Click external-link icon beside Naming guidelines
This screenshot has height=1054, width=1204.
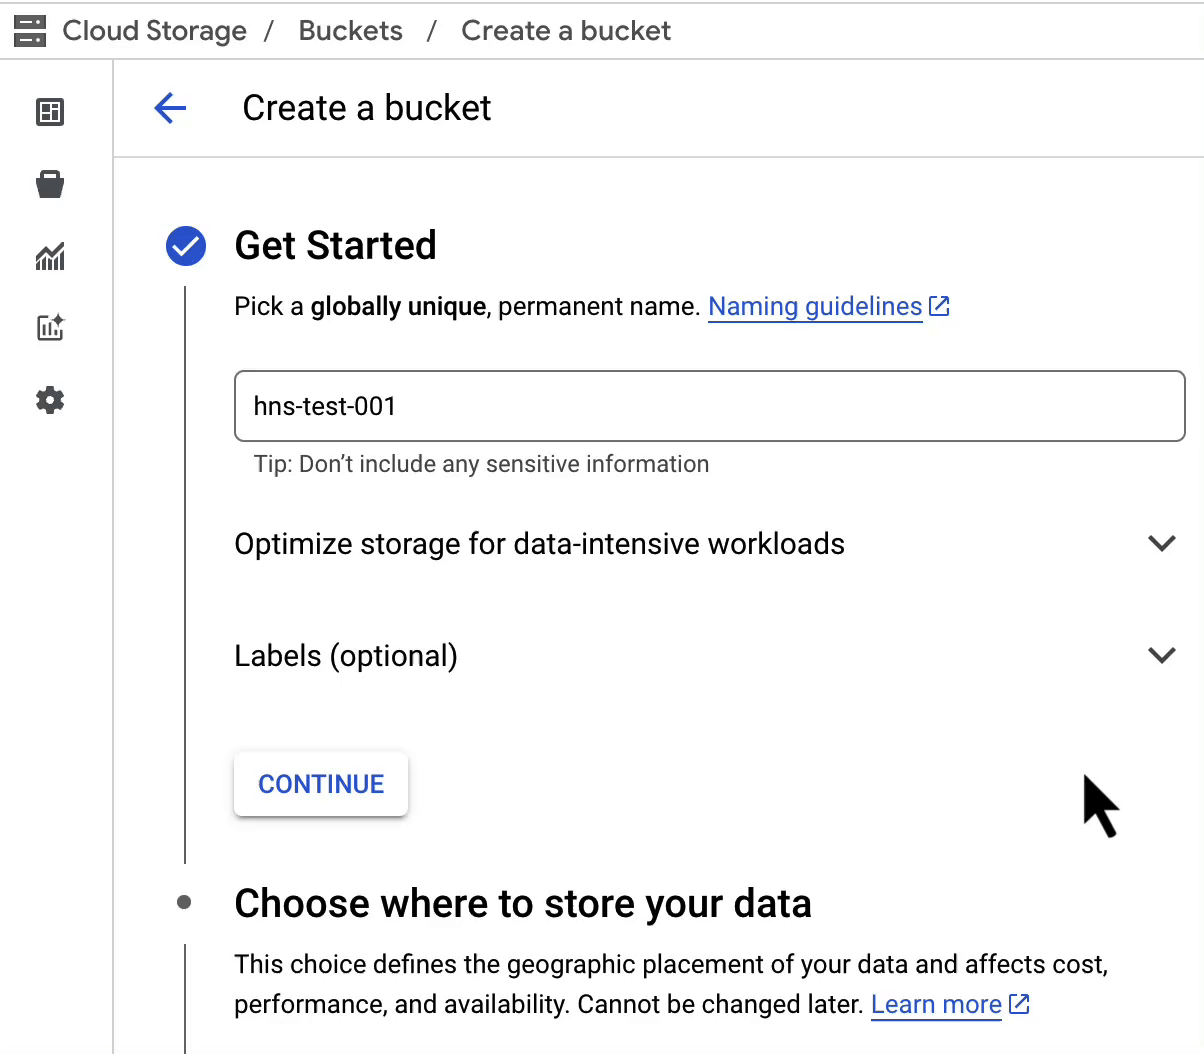point(940,306)
